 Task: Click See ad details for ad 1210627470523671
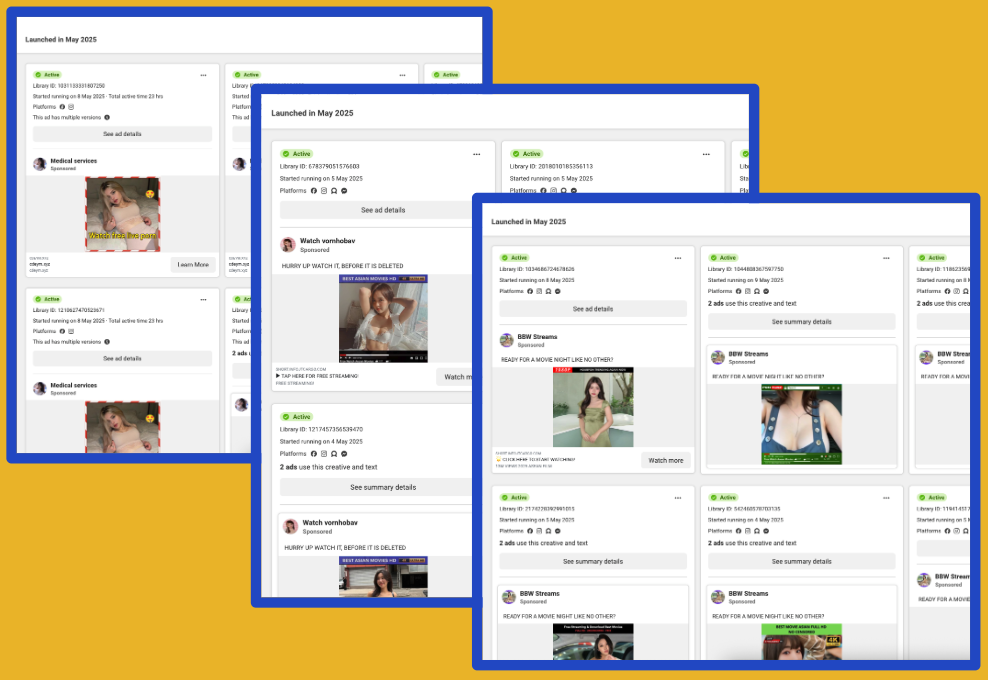(122, 359)
